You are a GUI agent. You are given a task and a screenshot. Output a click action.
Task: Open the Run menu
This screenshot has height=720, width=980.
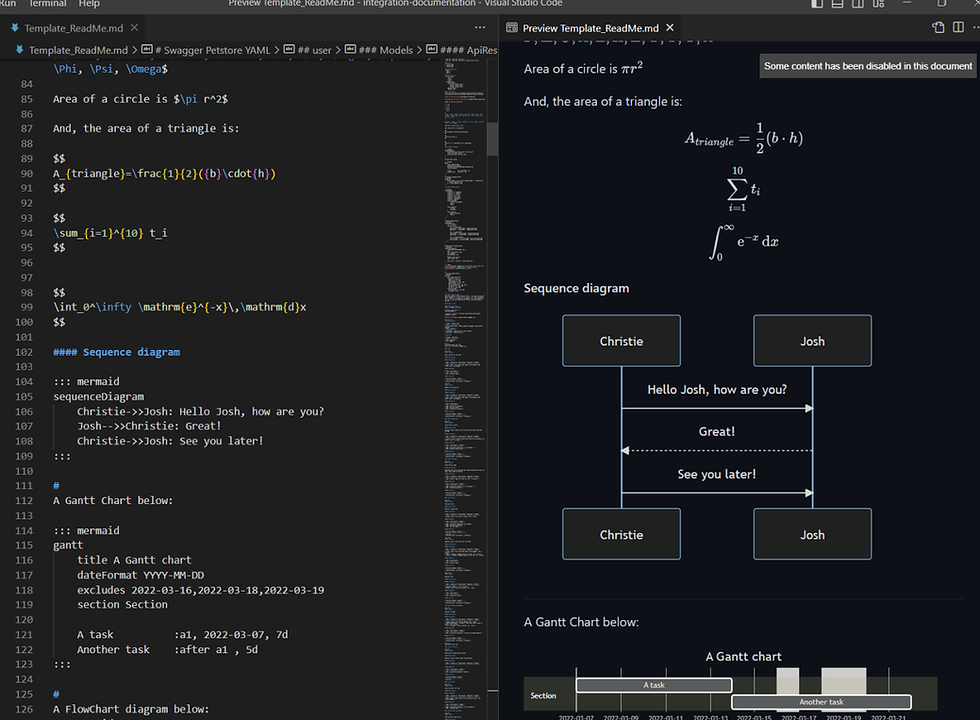point(8,4)
